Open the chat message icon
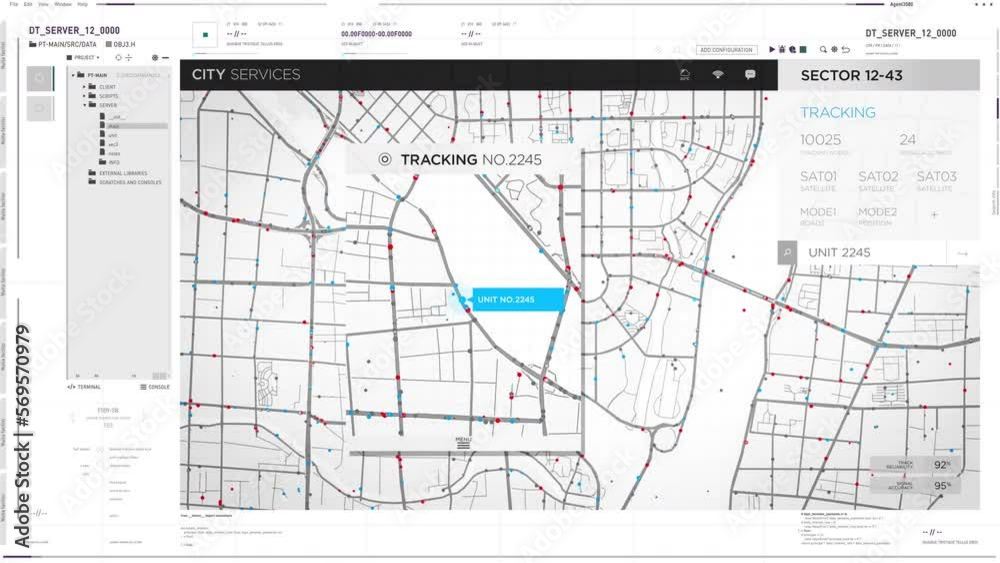 pos(750,75)
